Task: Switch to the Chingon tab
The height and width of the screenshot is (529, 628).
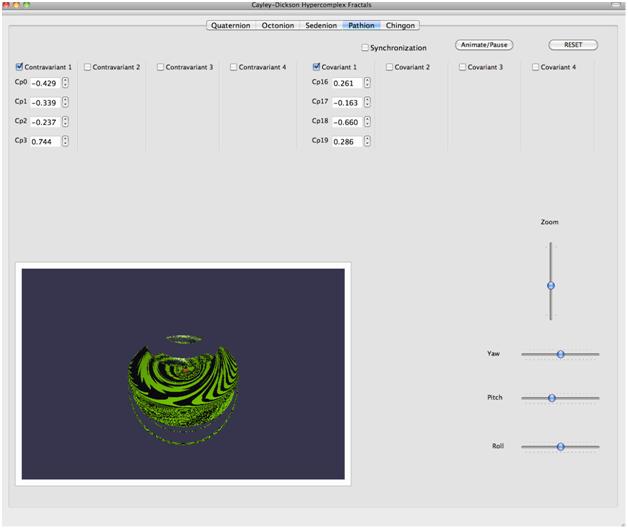Action: [400, 25]
